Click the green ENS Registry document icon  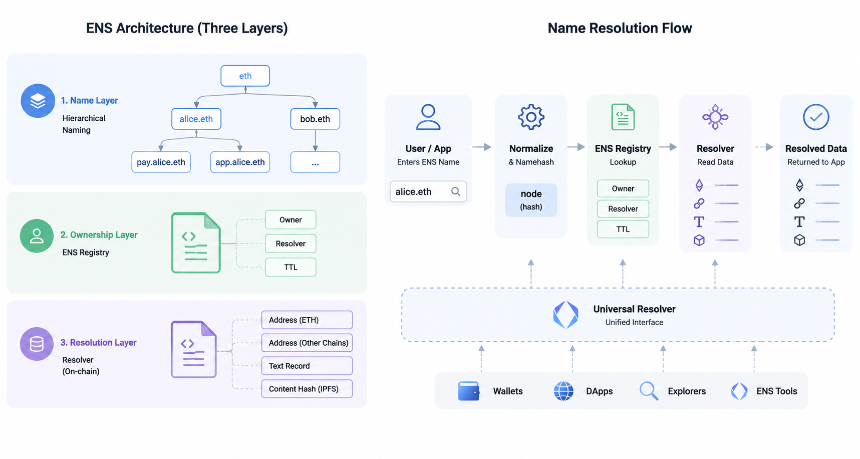coord(196,243)
